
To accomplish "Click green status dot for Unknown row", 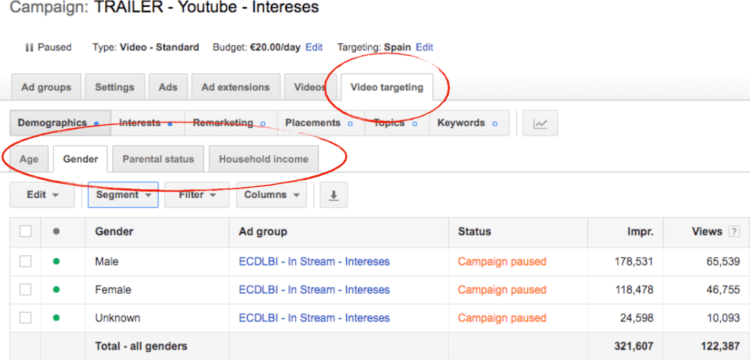I will click(x=56, y=318).
